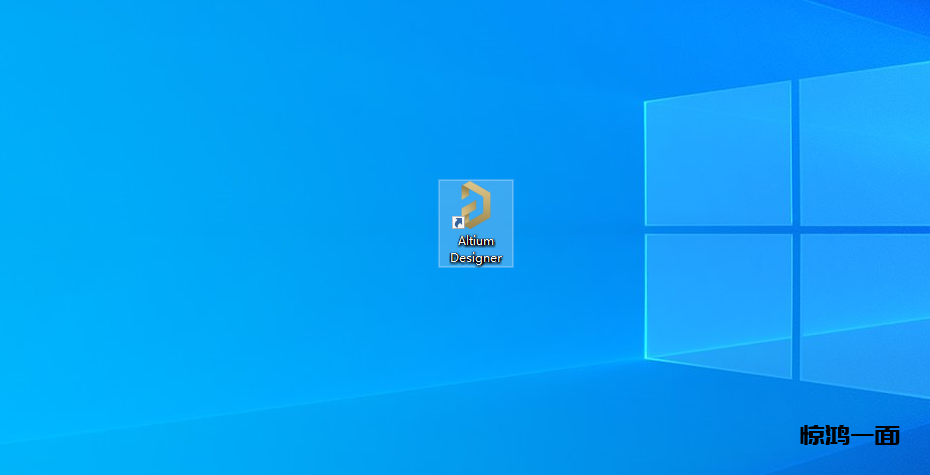This screenshot has width=930, height=475.
Task: Click the 一 character in the watermark
Action: click(x=862, y=435)
